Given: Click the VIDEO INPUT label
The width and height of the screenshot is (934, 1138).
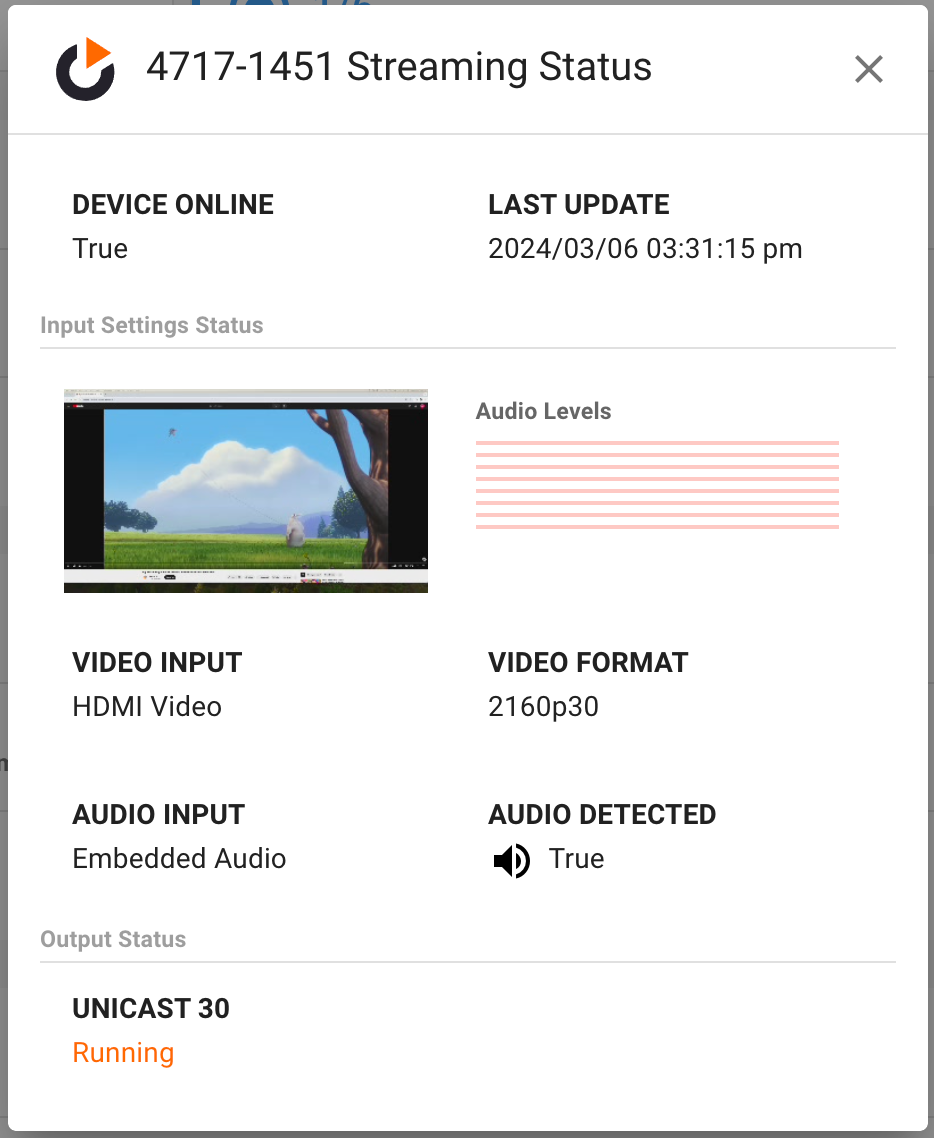Looking at the screenshot, I should [x=157, y=663].
